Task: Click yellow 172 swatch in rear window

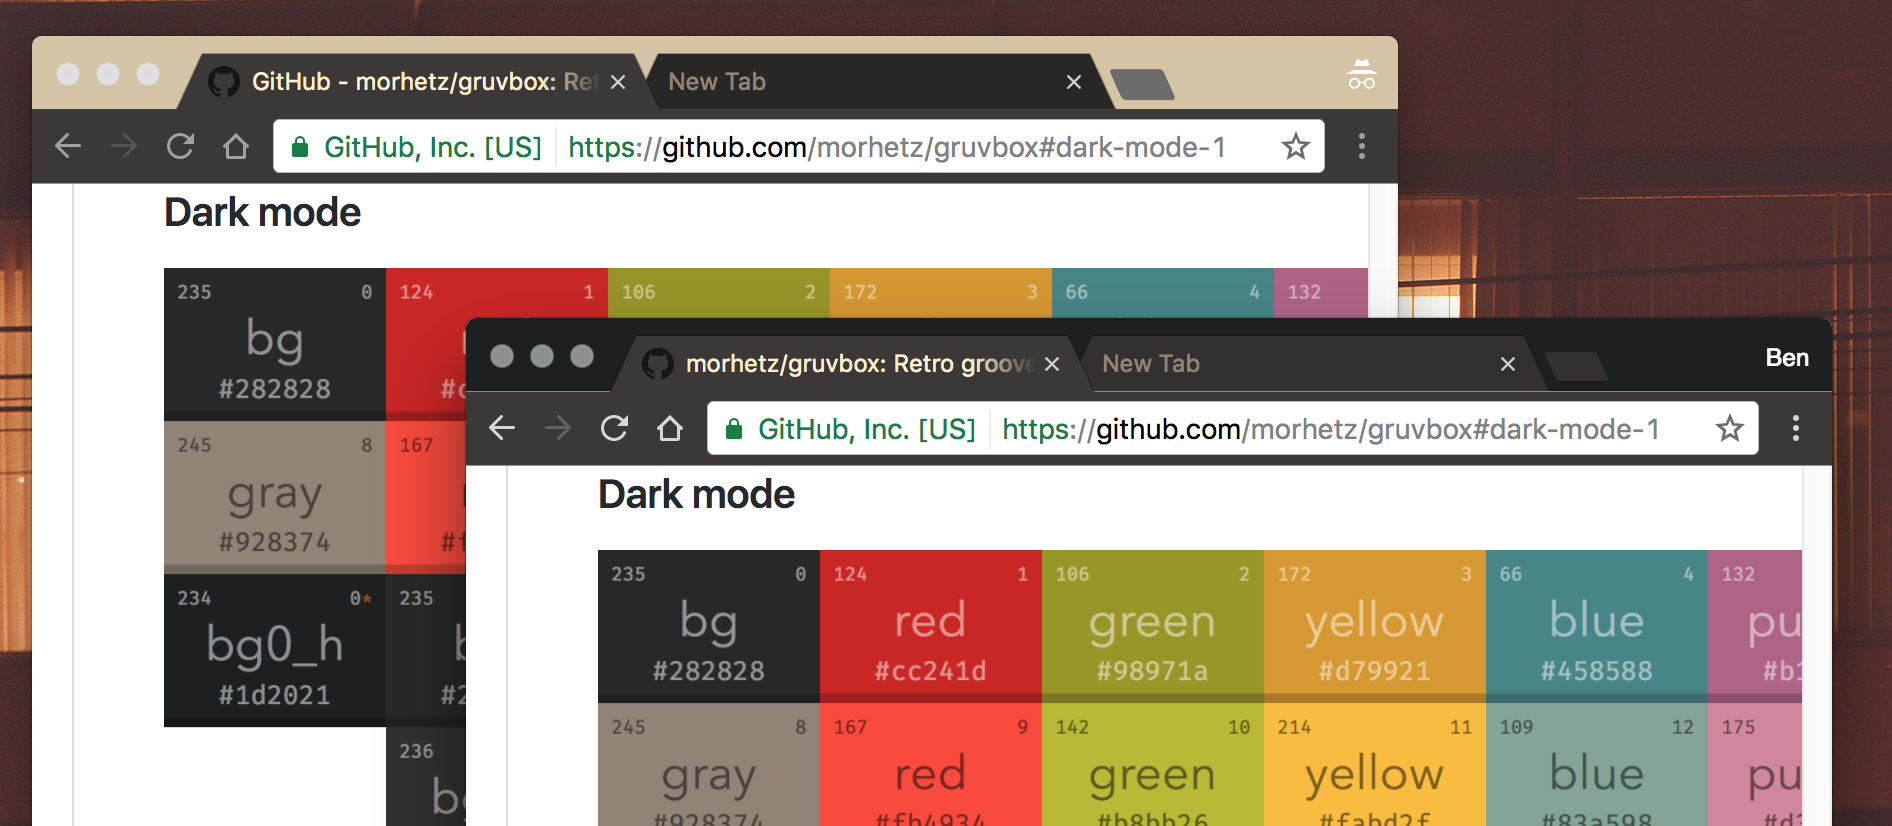Action: click(x=941, y=292)
